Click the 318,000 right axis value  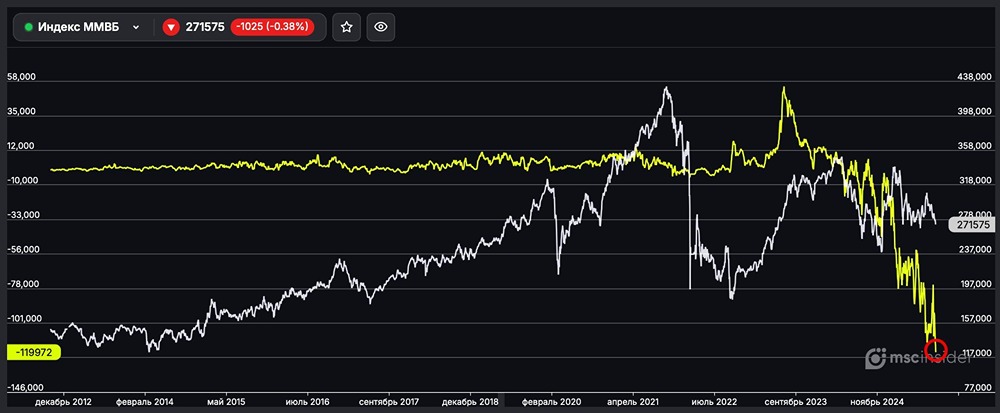(x=975, y=181)
